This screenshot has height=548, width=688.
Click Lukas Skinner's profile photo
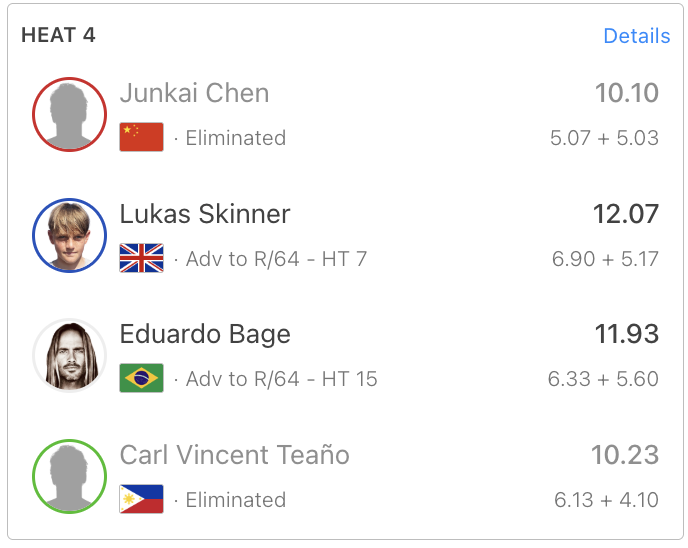(x=69, y=236)
